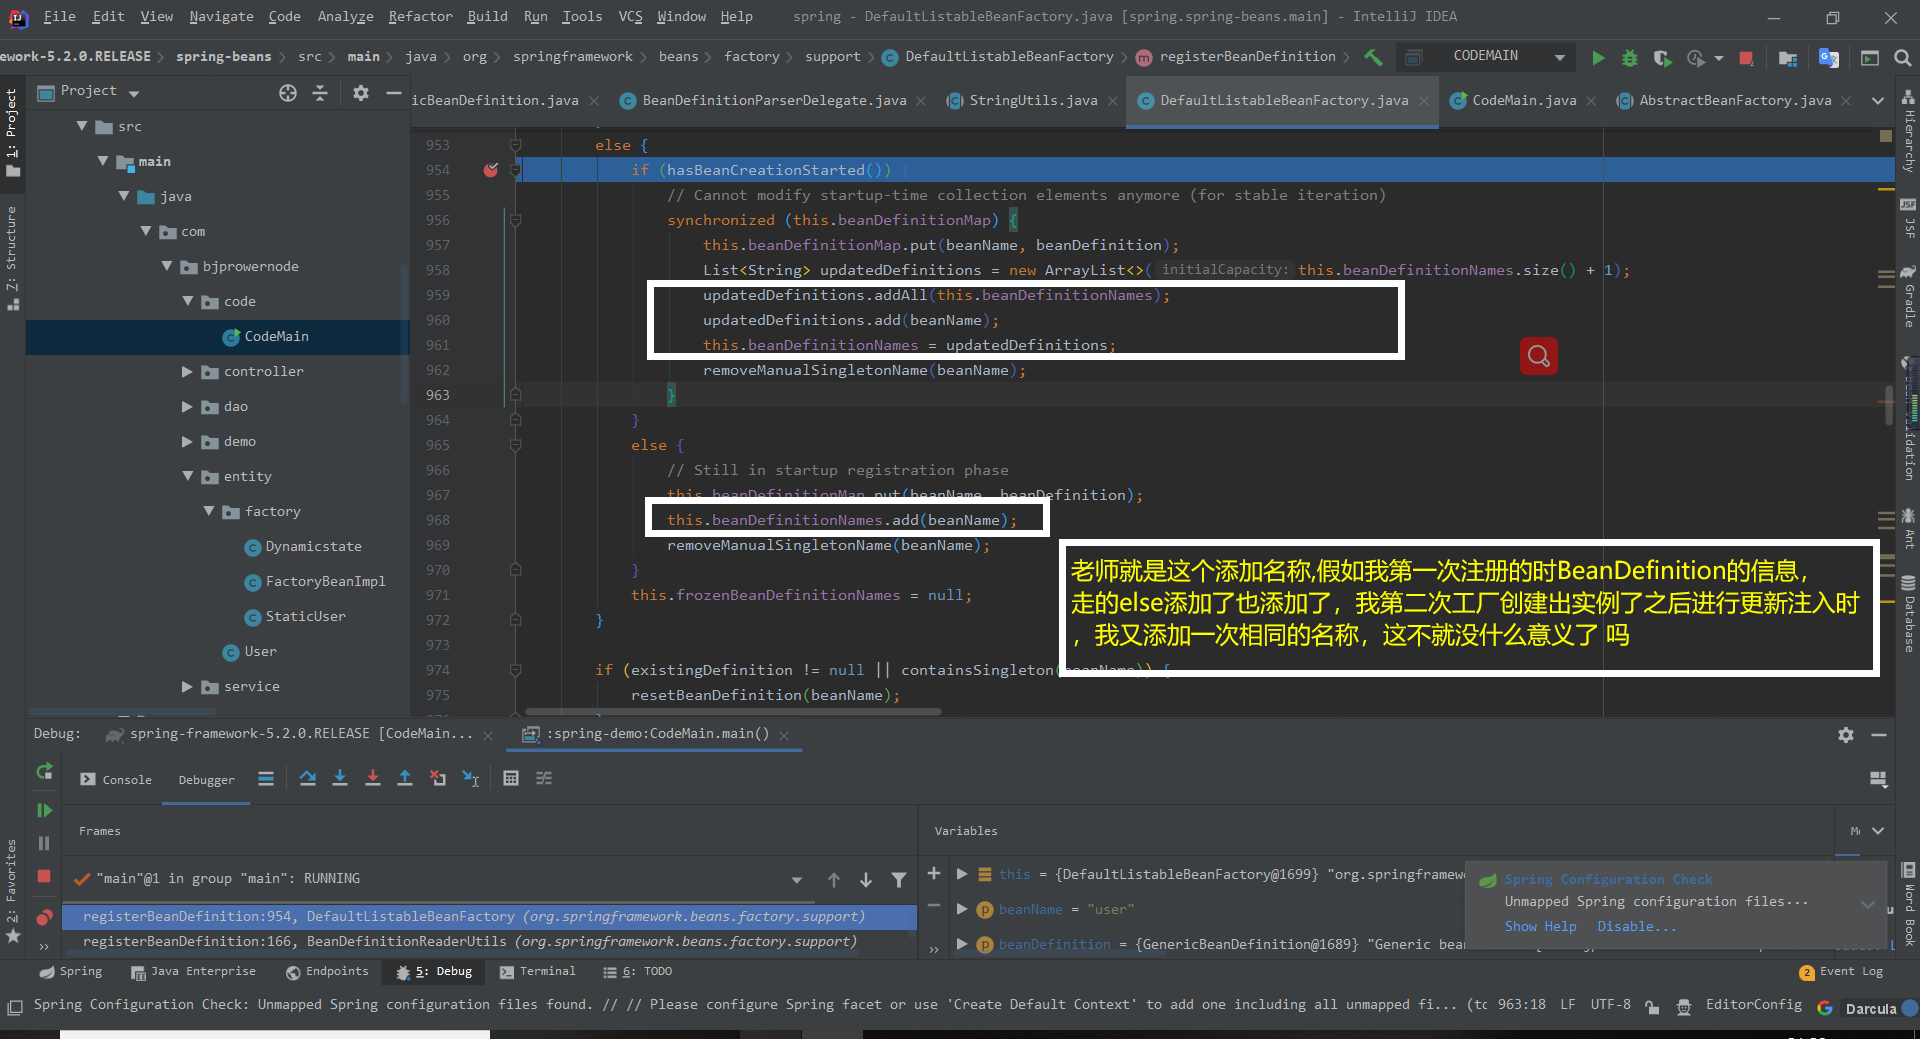Expand the beanName variable node
The height and width of the screenshot is (1039, 1920).
click(962, 909)
